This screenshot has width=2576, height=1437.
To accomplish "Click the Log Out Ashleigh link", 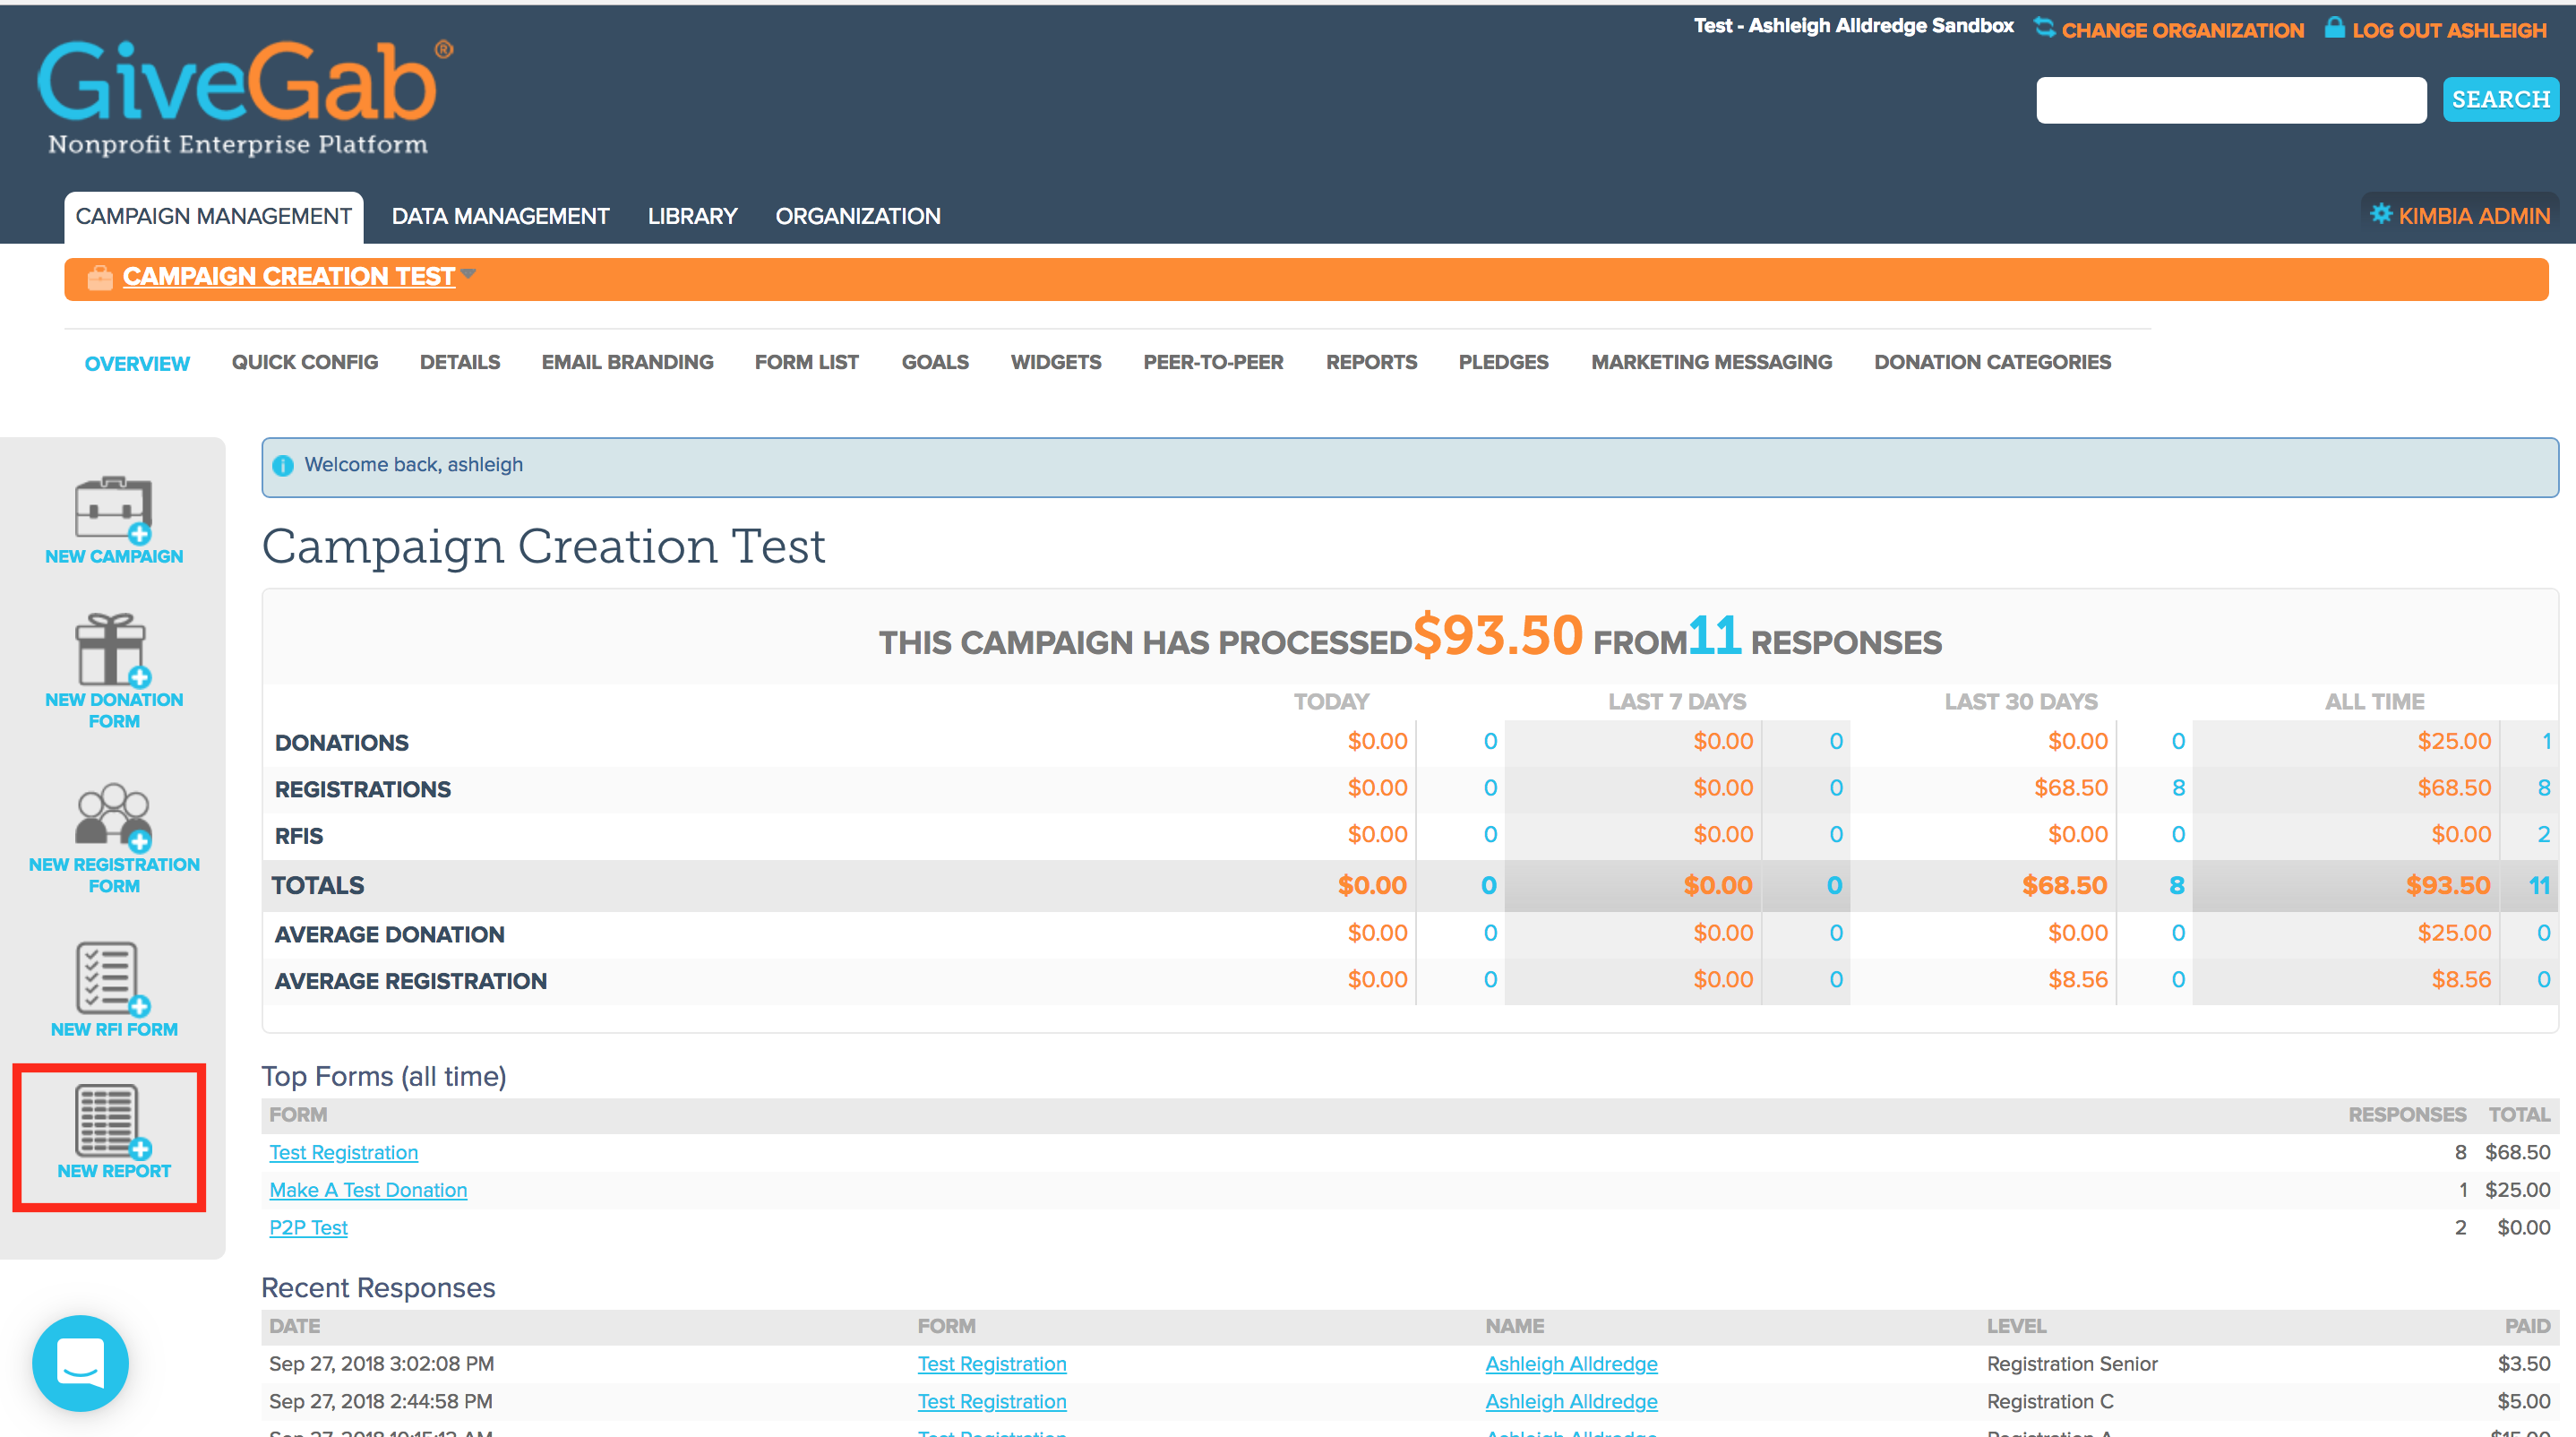I will (2449, 30).
